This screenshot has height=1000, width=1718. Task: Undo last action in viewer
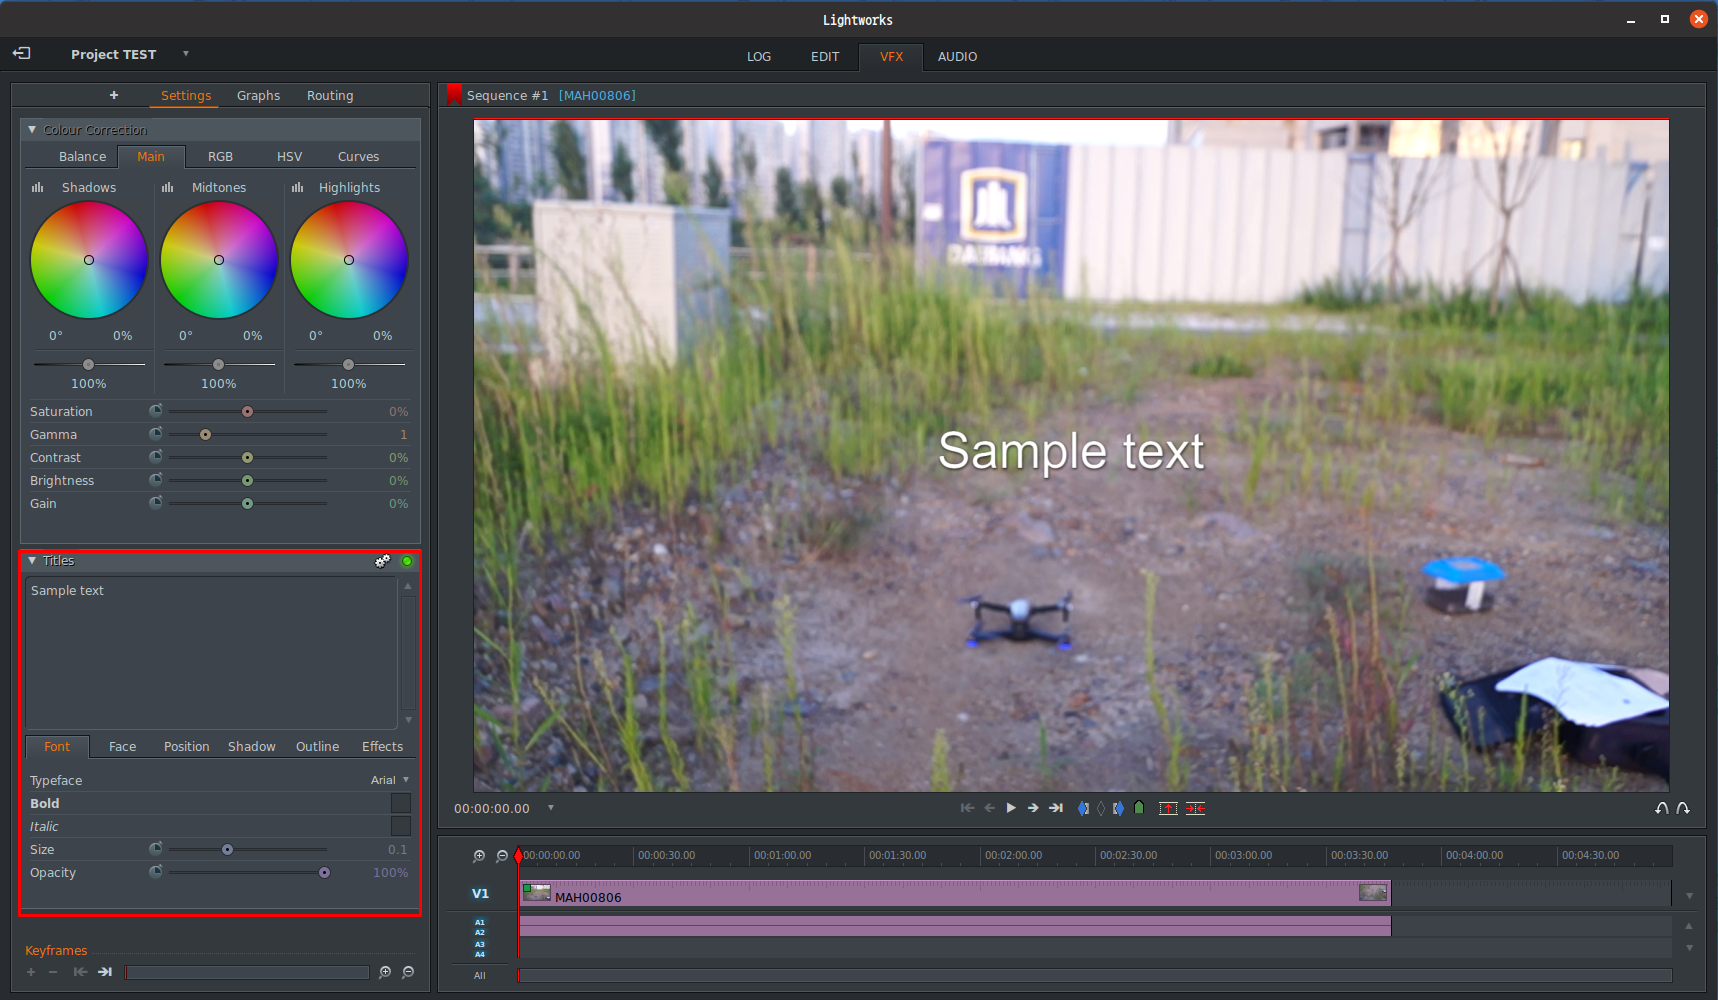pyautogui.click(x=1662, y=808)
